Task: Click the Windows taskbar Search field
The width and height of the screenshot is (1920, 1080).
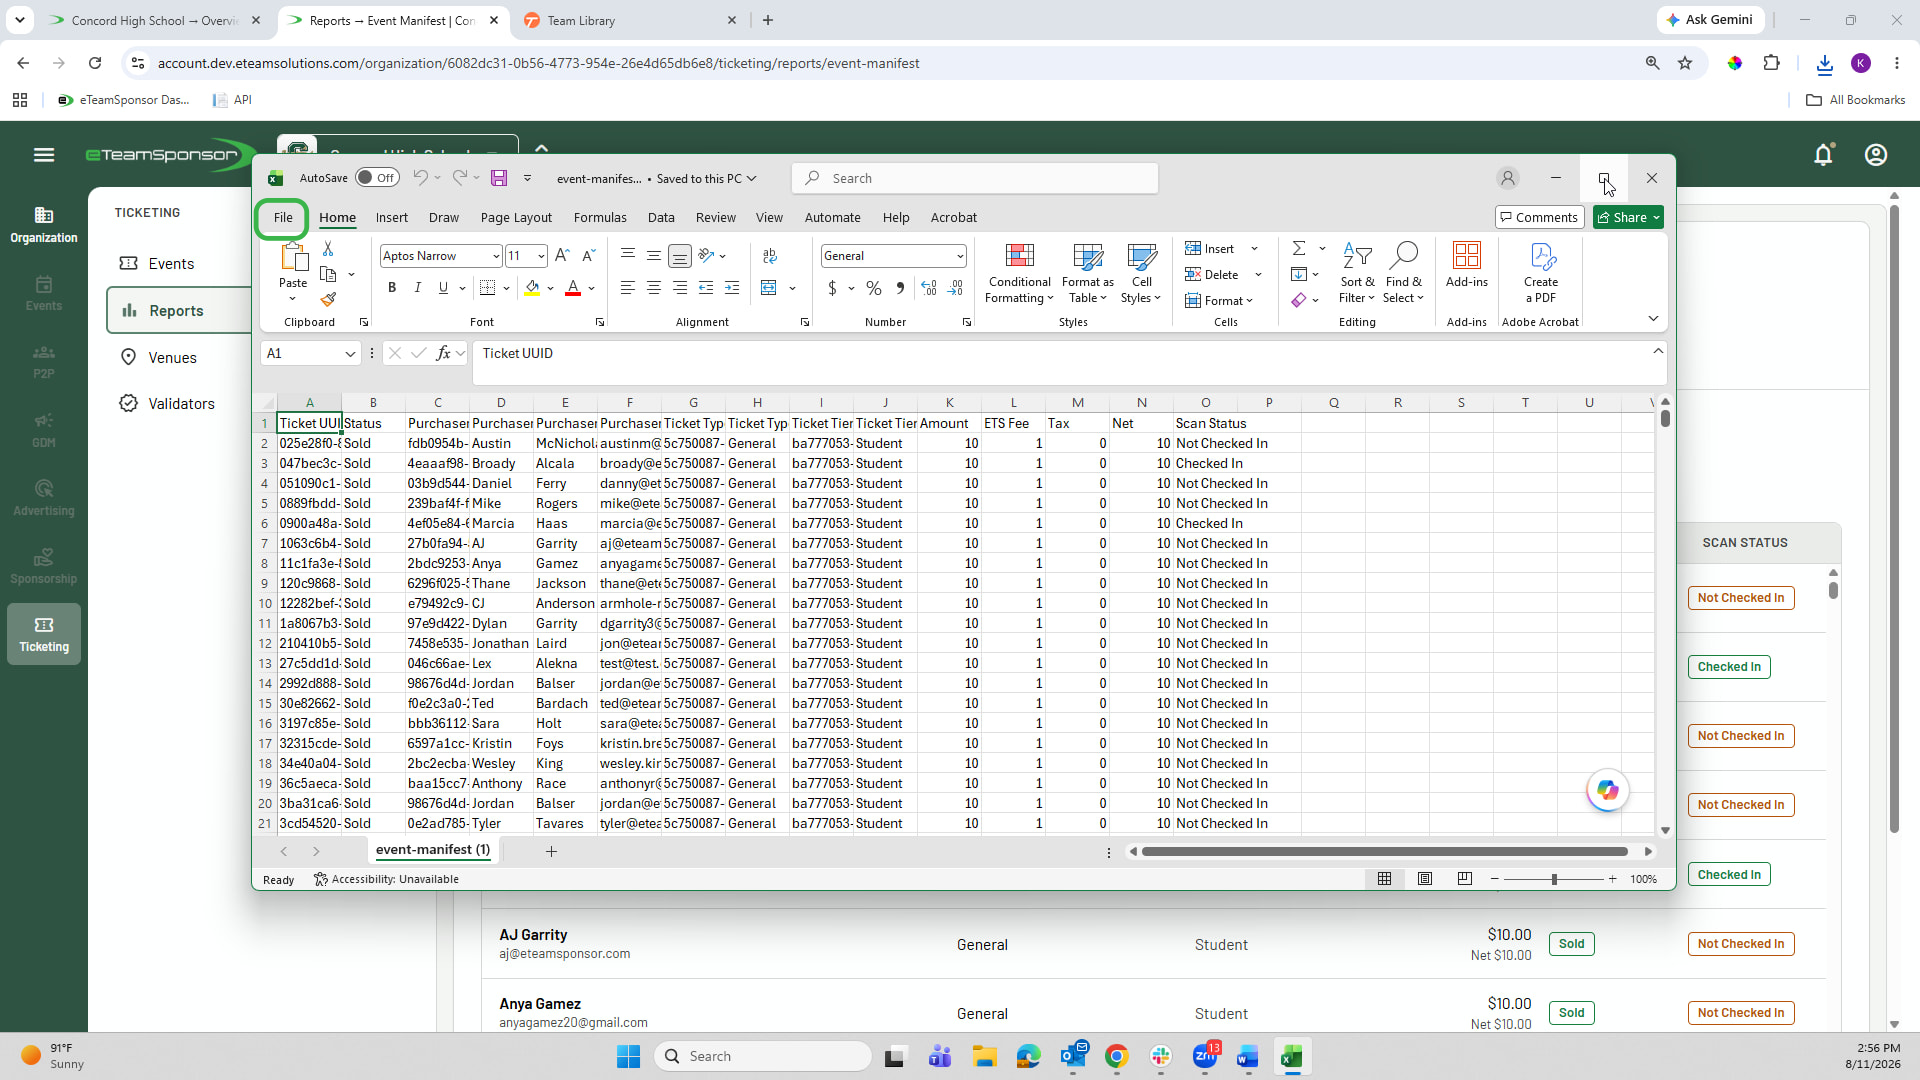Action: coord(763,1056)
